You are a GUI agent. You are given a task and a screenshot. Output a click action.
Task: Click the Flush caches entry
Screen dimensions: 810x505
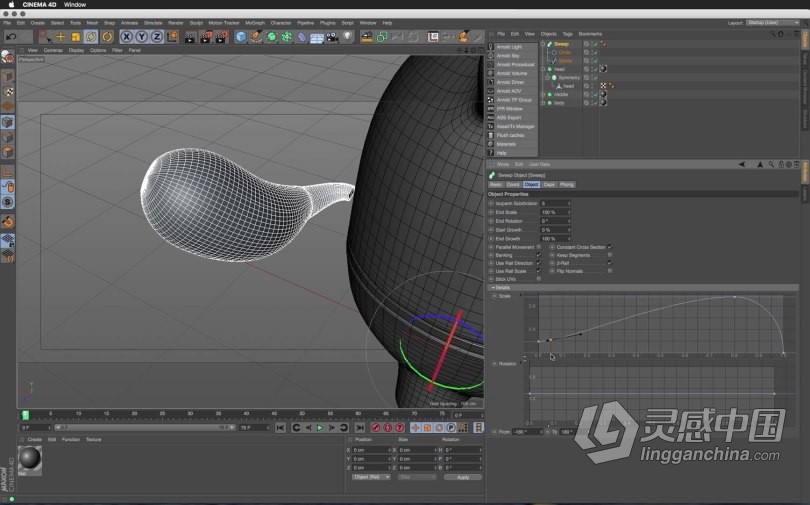pyautogui.click(x=510, y=135)
